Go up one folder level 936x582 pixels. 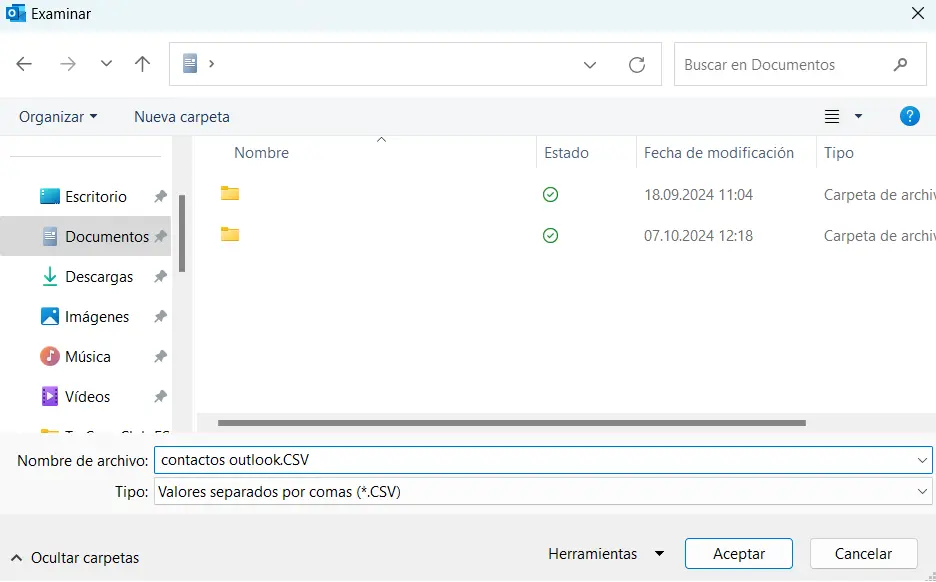click(x=142, y=64)
